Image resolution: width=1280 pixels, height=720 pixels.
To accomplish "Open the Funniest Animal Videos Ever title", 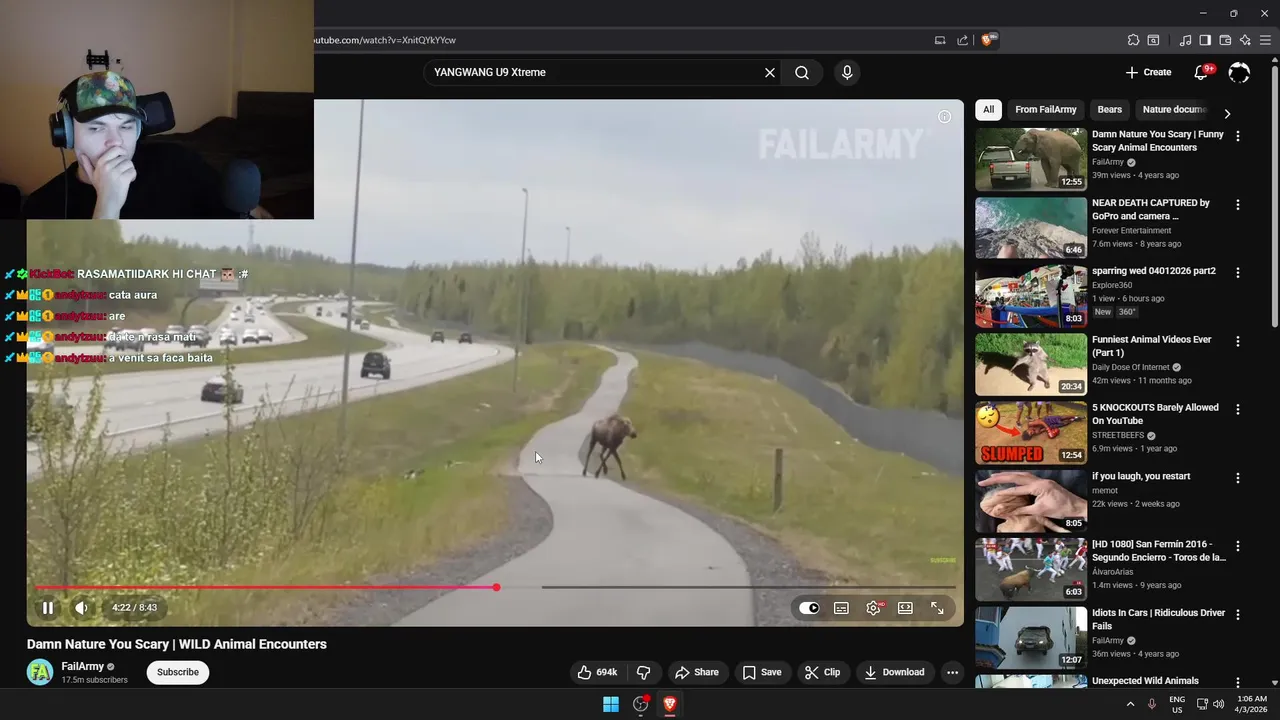I will pos(1151,346).
